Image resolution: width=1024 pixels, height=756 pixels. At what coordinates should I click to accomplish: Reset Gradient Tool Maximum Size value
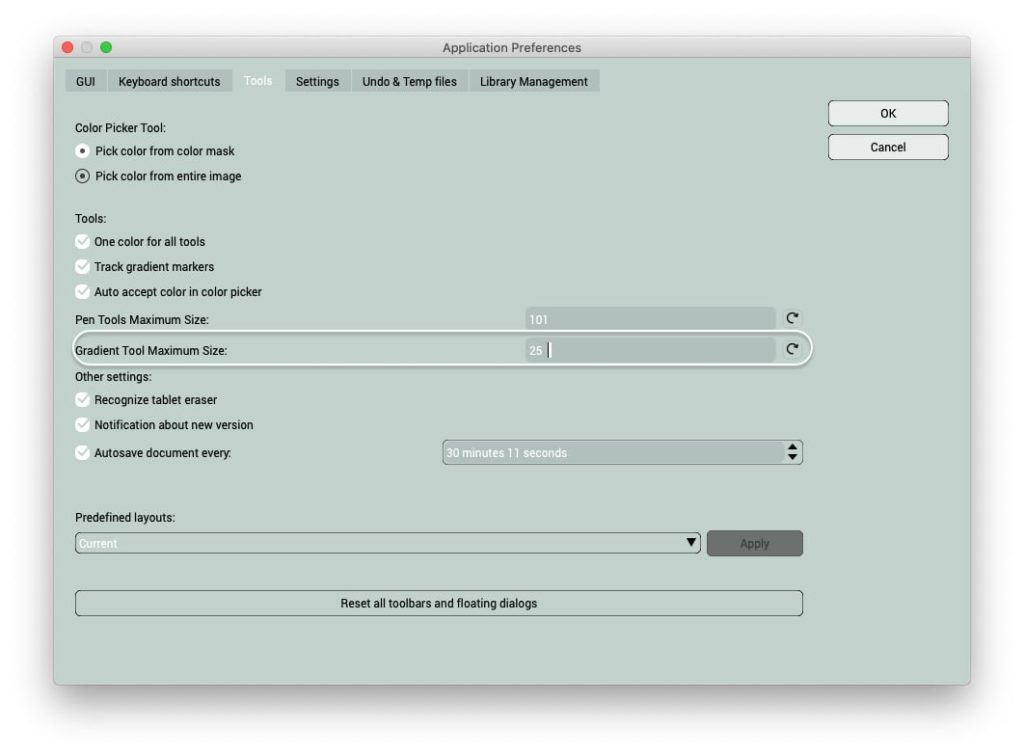(792, 349)
